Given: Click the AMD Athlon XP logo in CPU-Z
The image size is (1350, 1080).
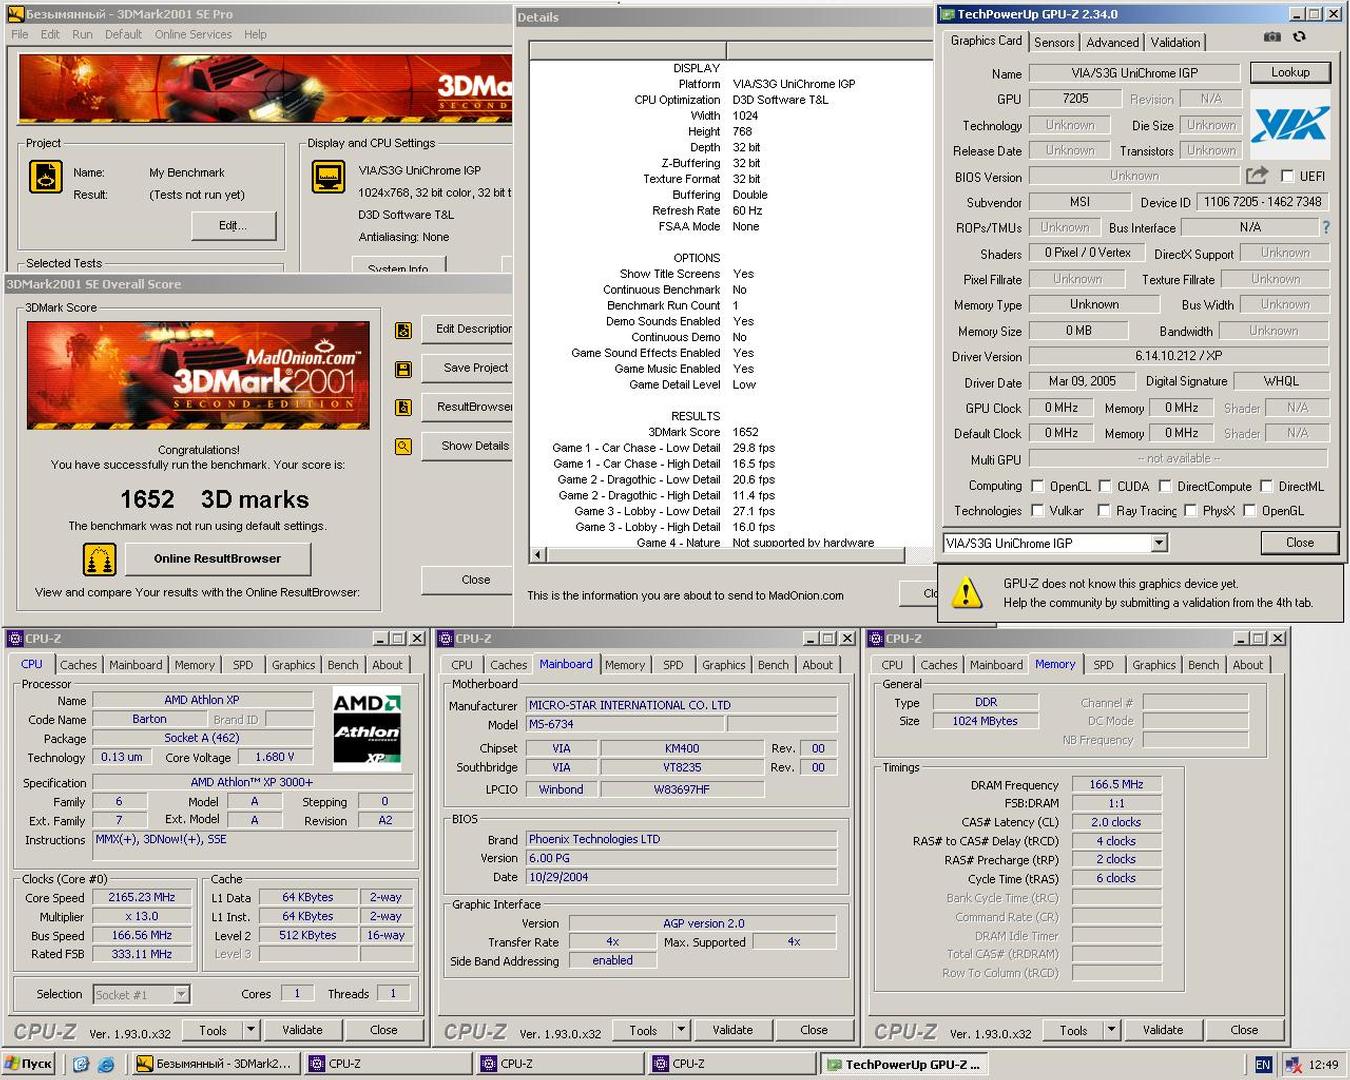Looking at the screenshot, I should (367, 728).
